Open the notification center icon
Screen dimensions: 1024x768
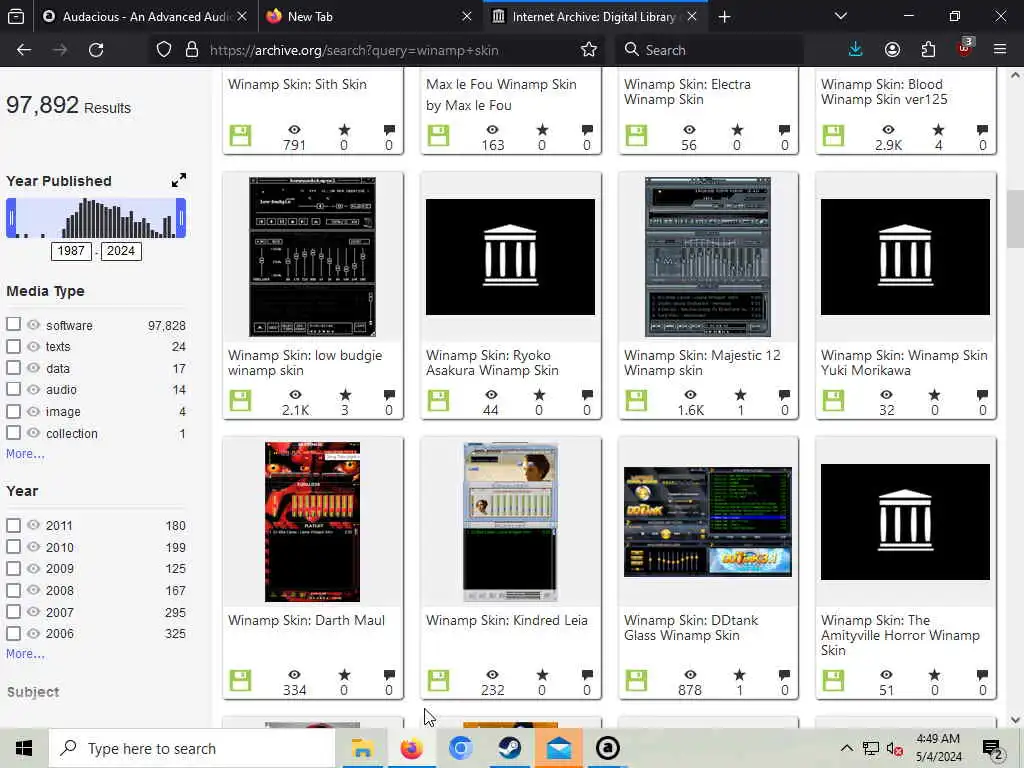click(993, 748)
